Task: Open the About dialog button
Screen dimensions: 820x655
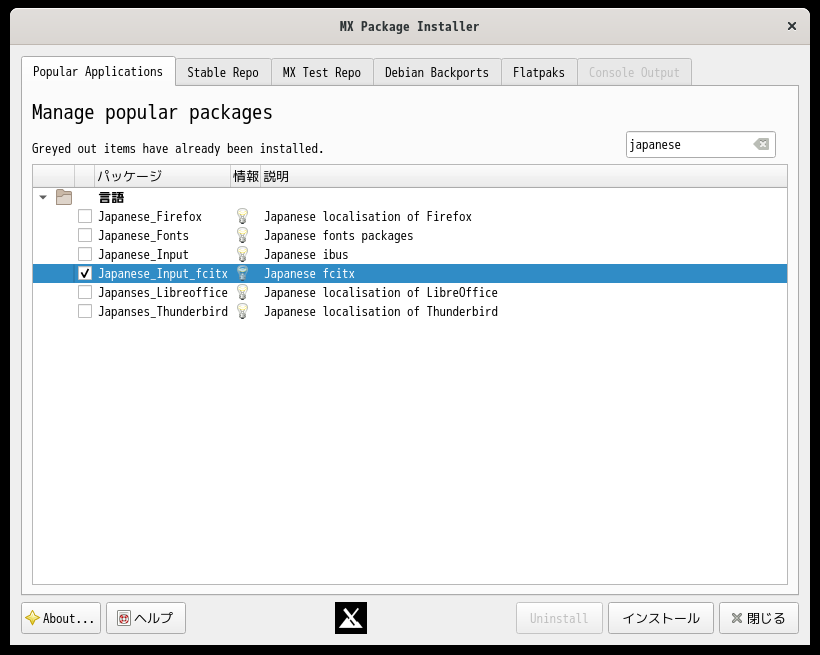Action: [61, 618]
